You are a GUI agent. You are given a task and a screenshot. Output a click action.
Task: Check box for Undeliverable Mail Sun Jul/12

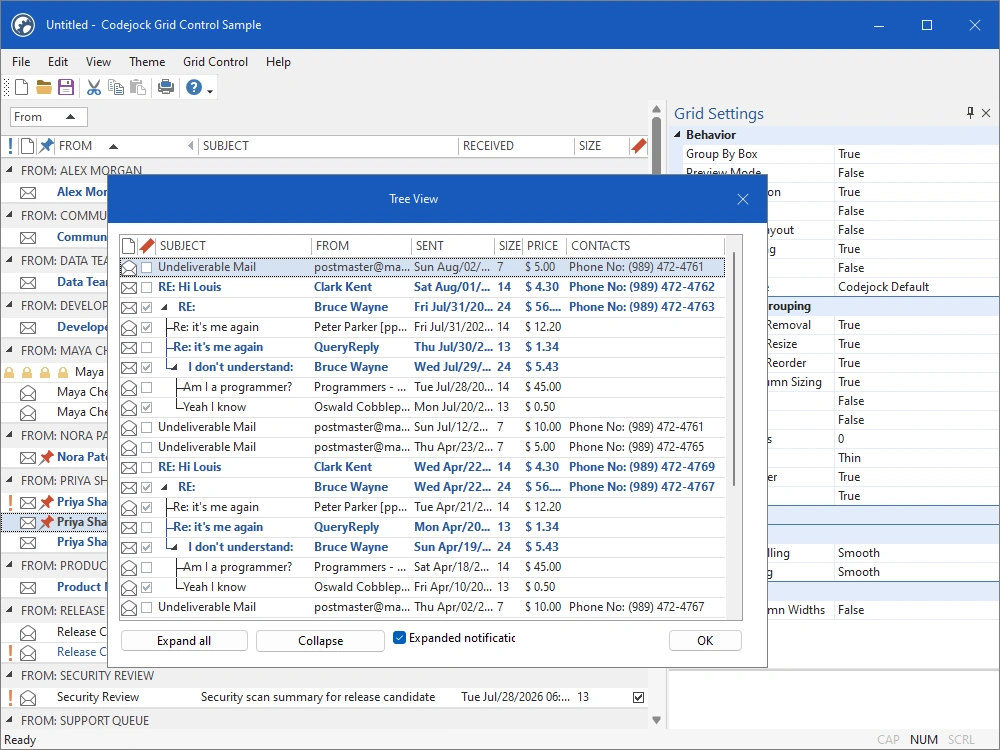147,427
